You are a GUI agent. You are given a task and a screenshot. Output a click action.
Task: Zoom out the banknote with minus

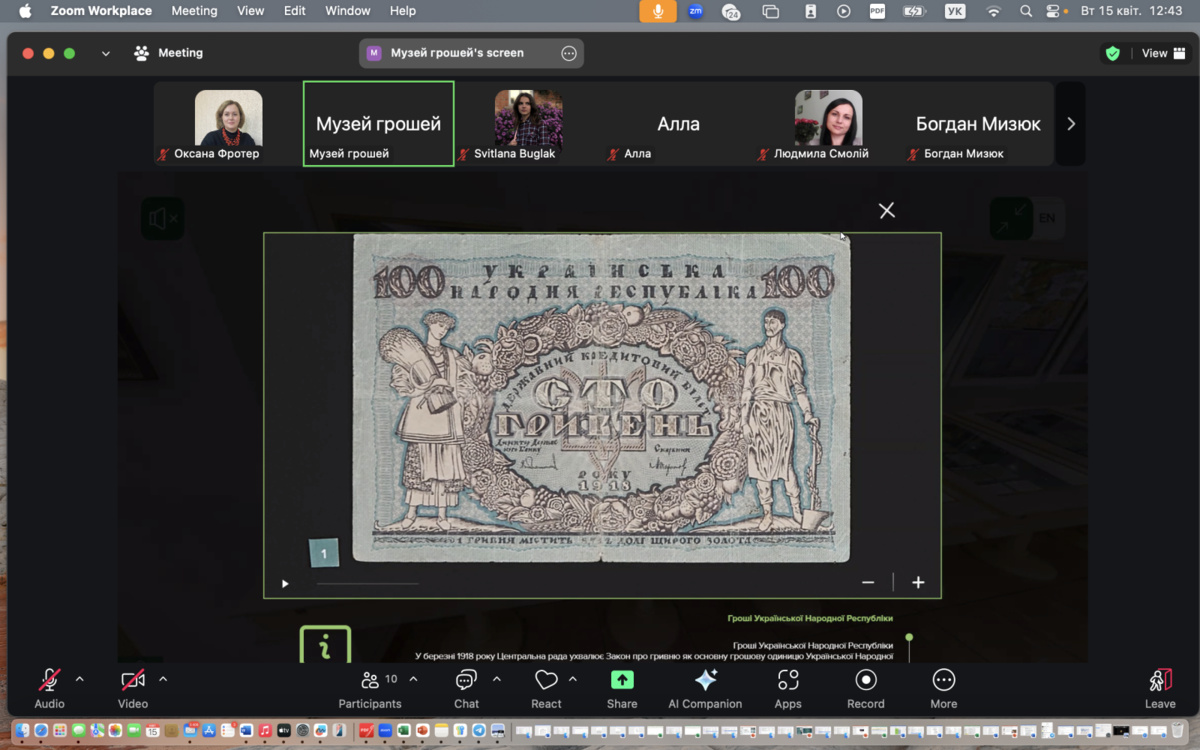pos(868,582)
